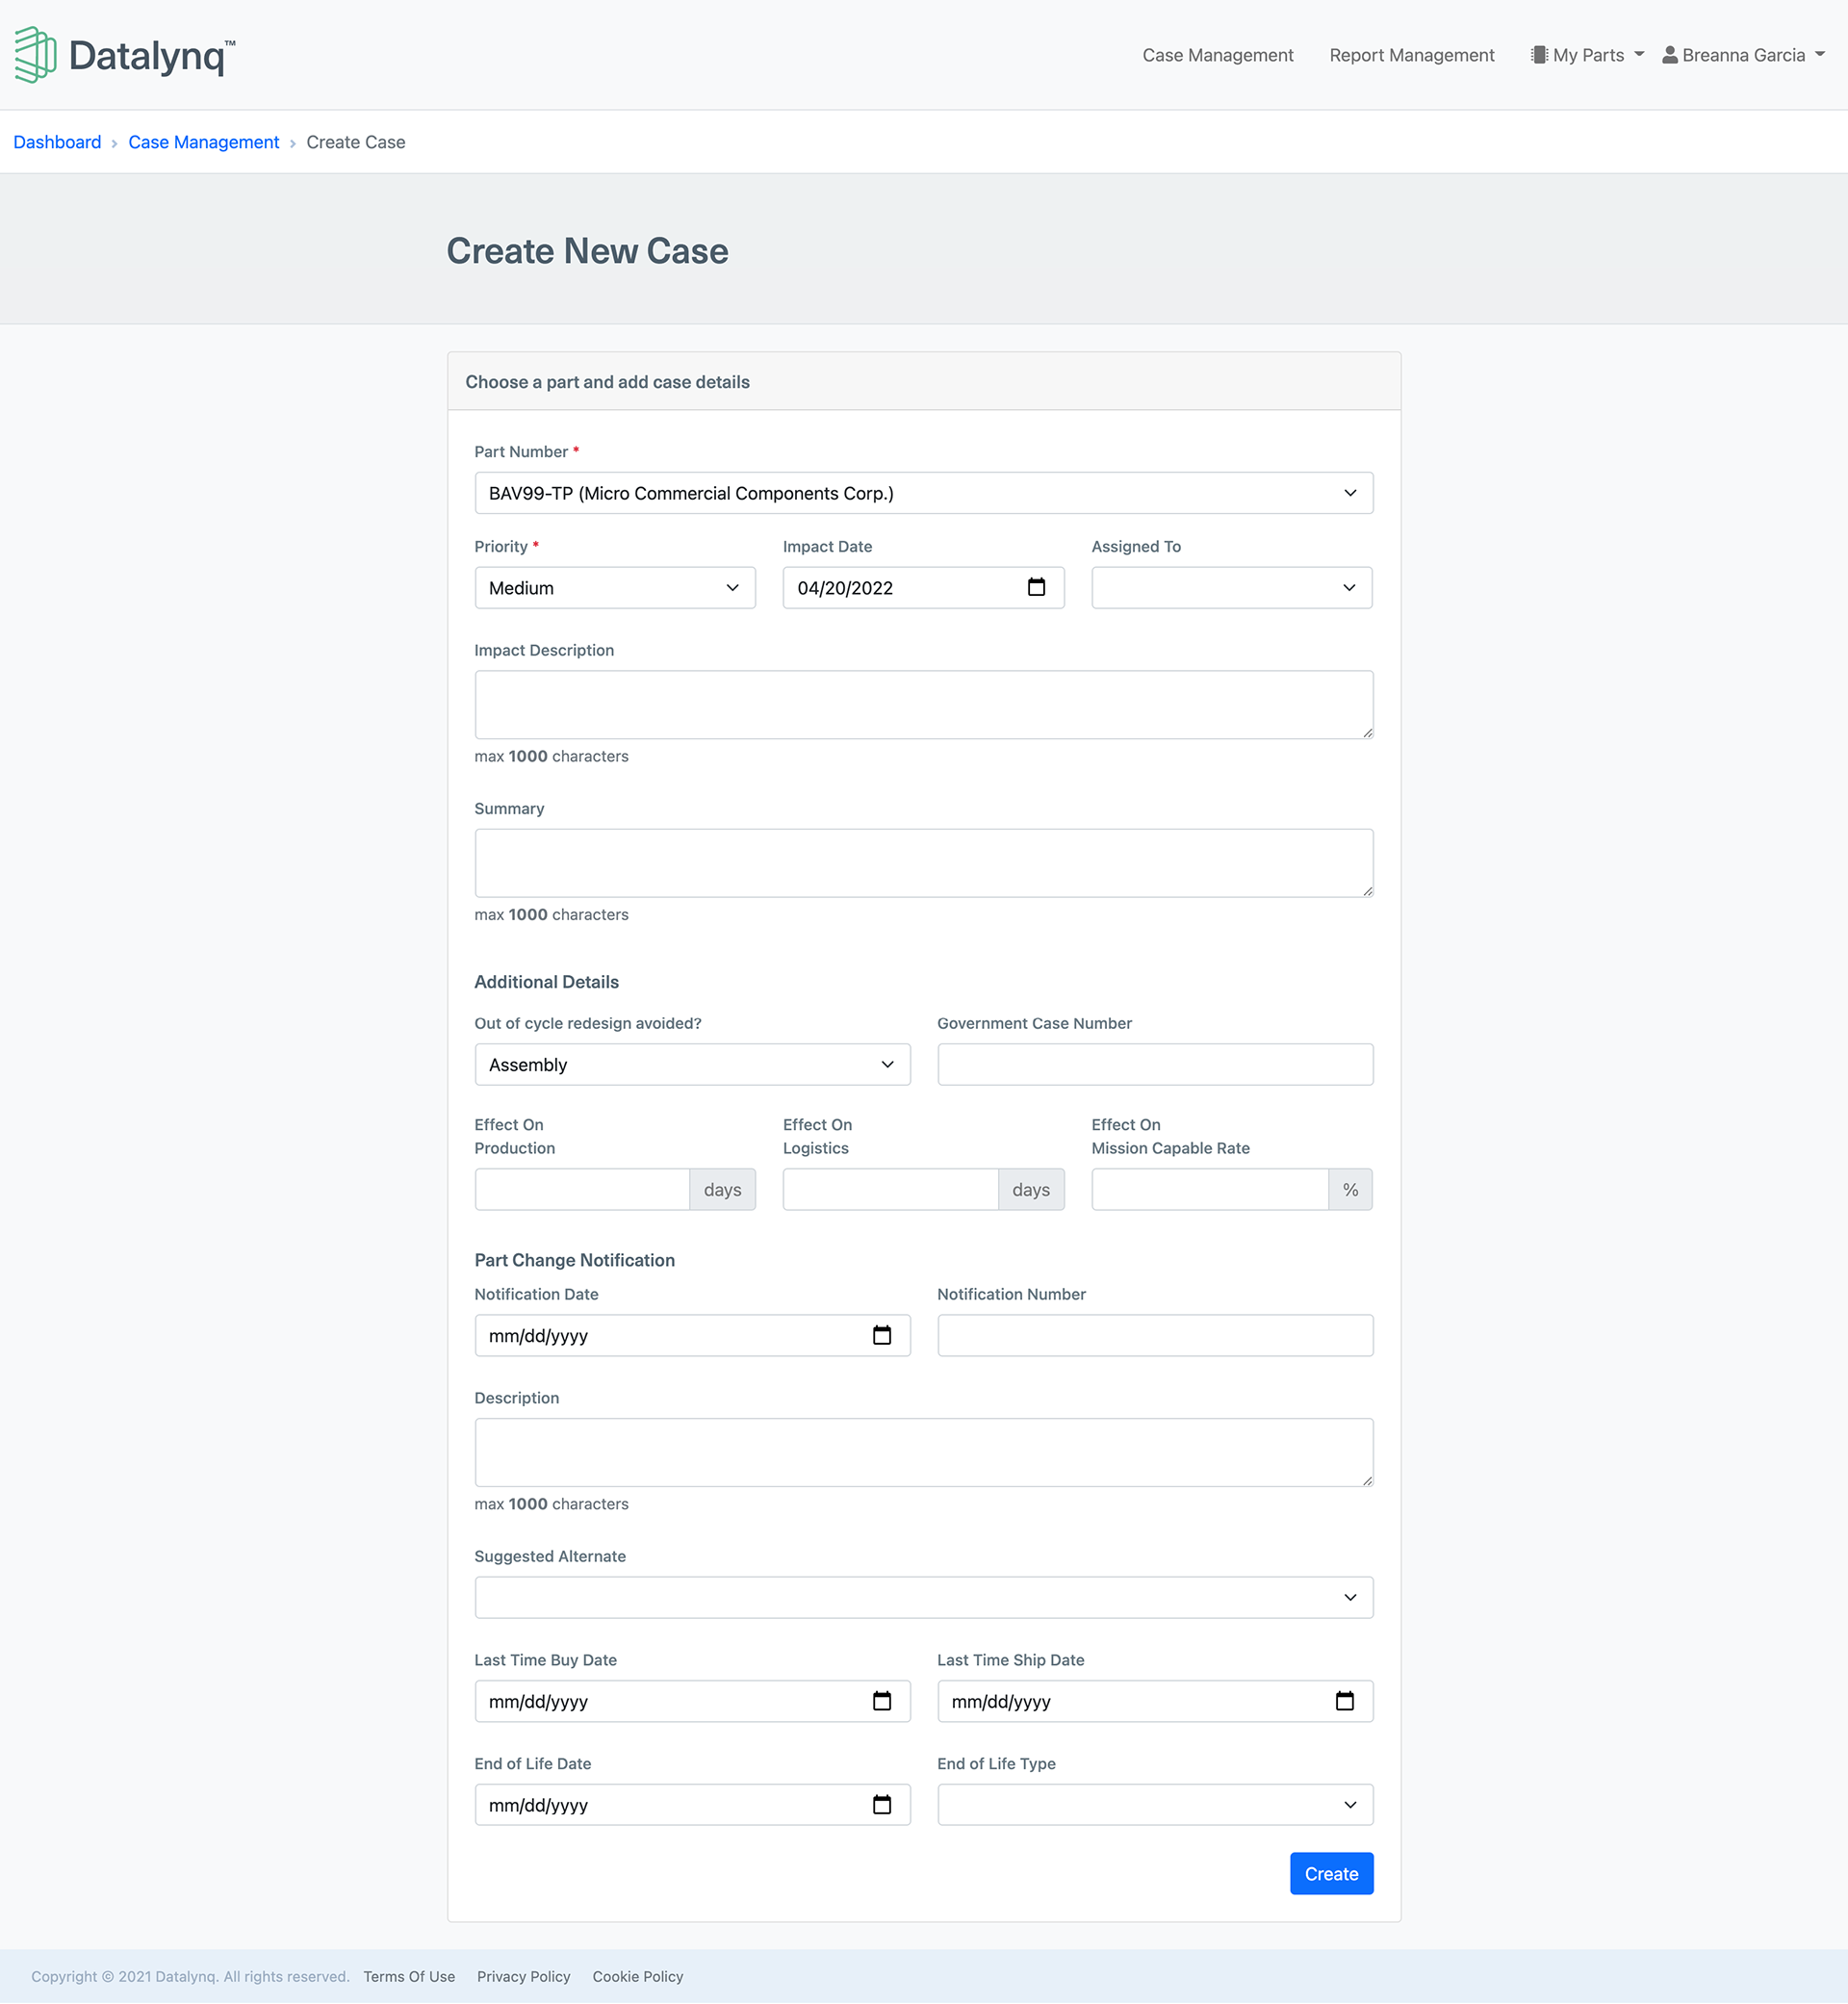
Task: Click the Last Time Ship Date field
Action: [1155, 1702]
